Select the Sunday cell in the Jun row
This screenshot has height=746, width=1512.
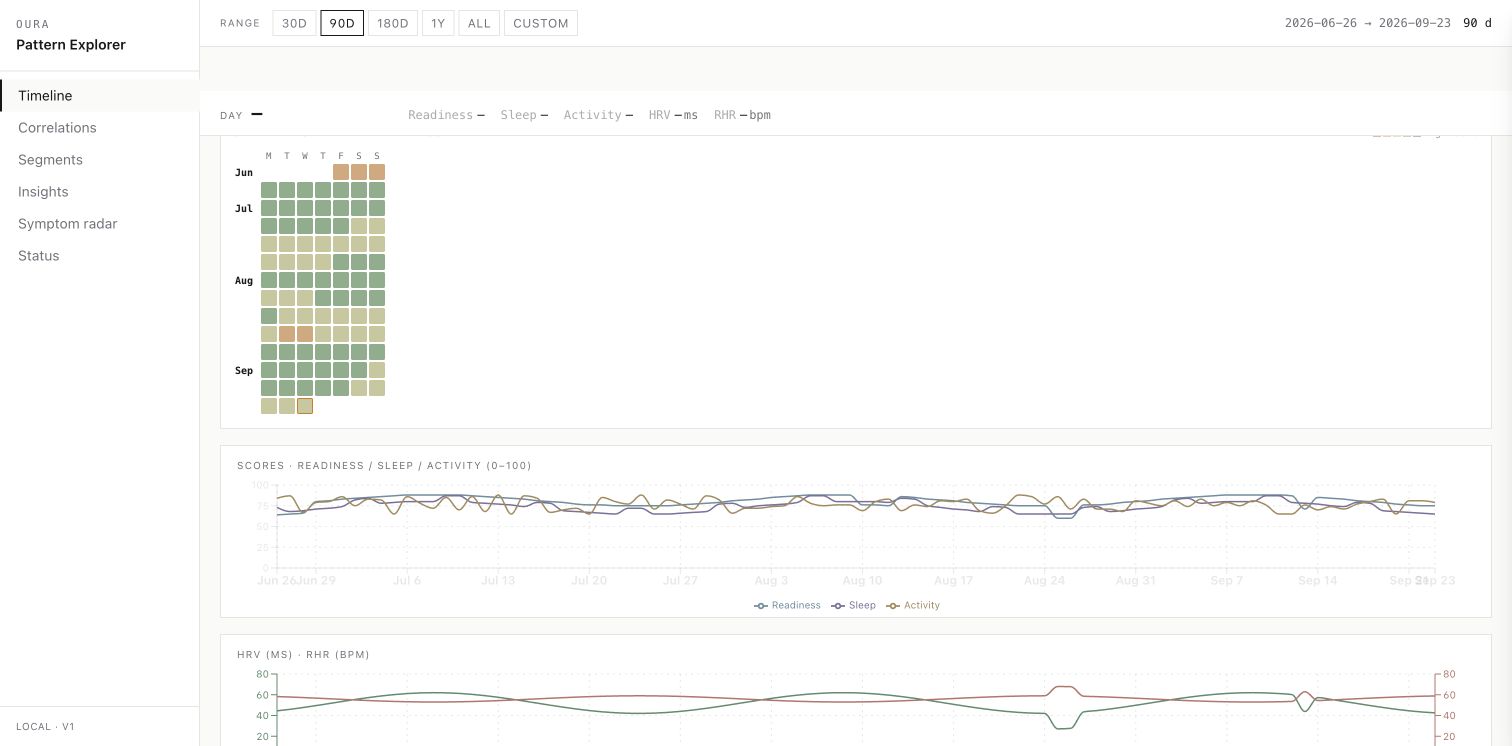[x=377, y=172]
